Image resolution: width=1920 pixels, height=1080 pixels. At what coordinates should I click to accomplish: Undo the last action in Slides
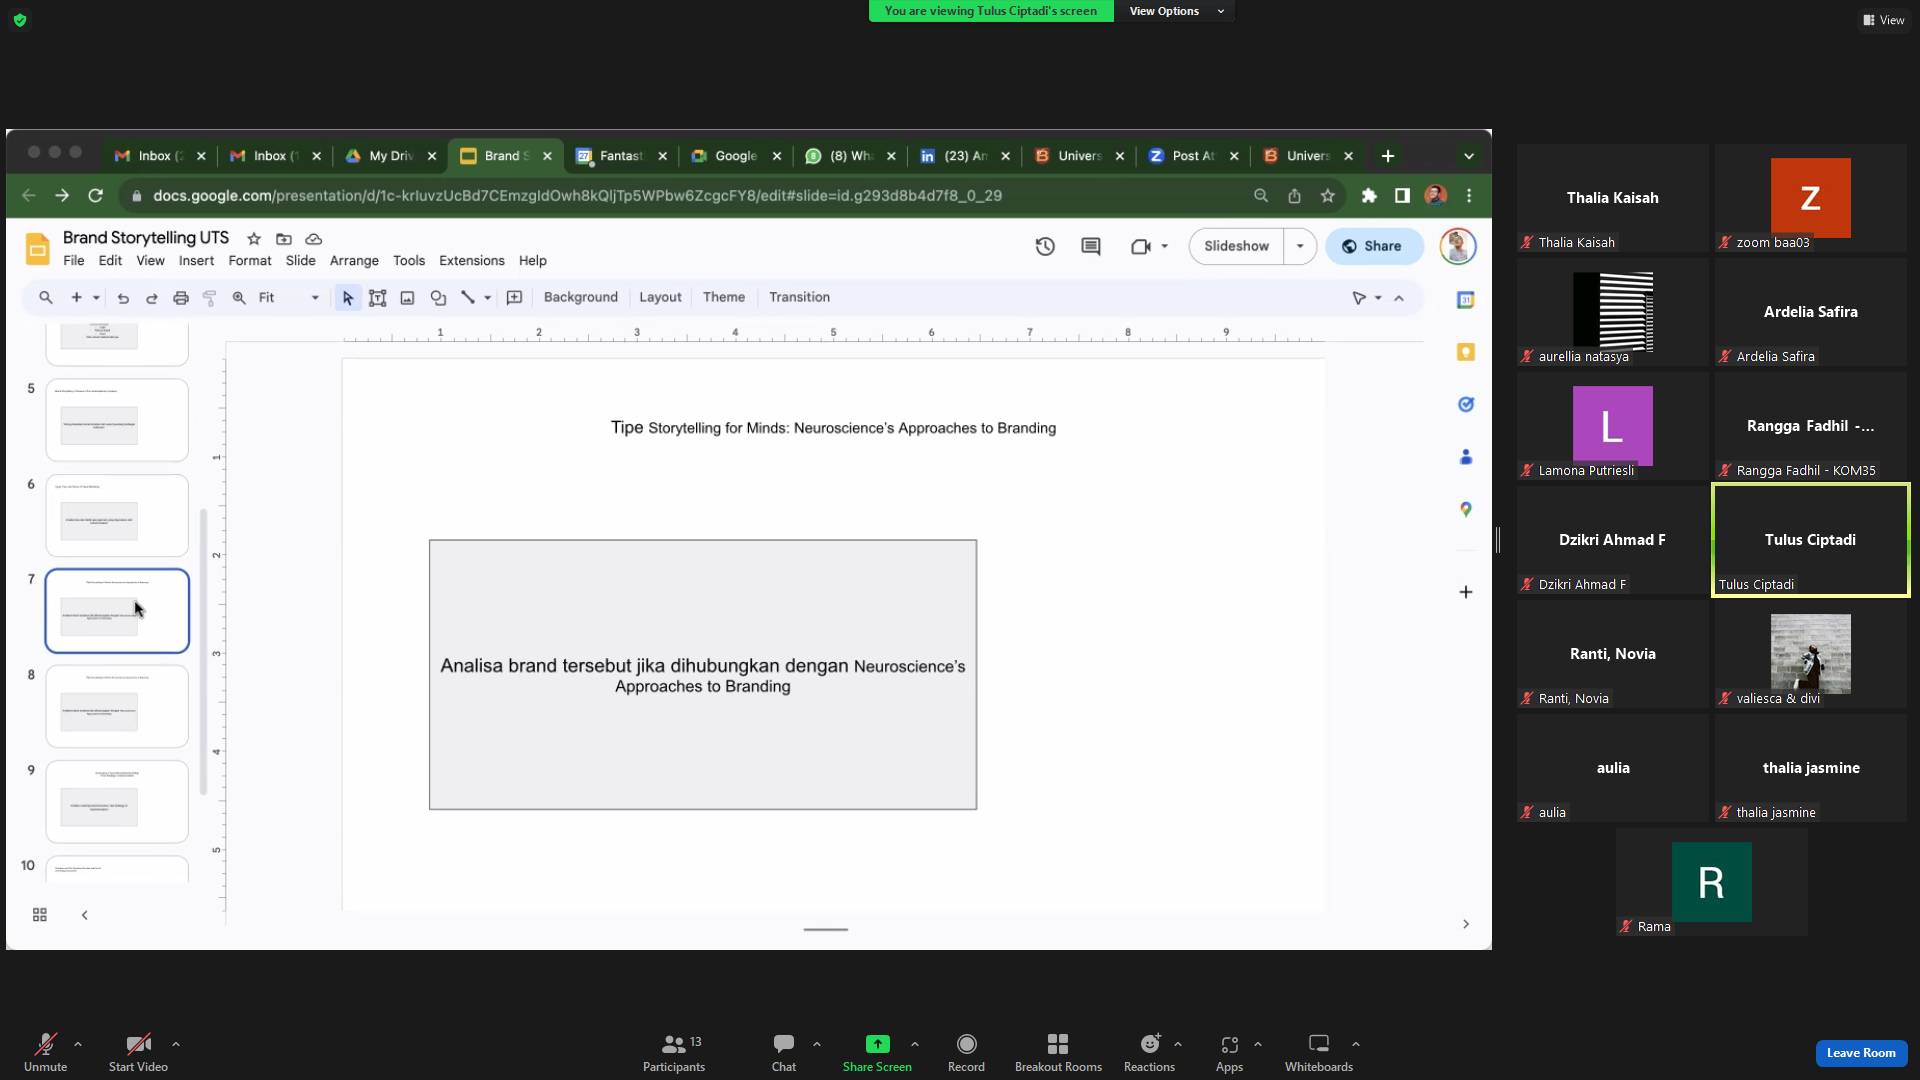click(x=123, y=298)
